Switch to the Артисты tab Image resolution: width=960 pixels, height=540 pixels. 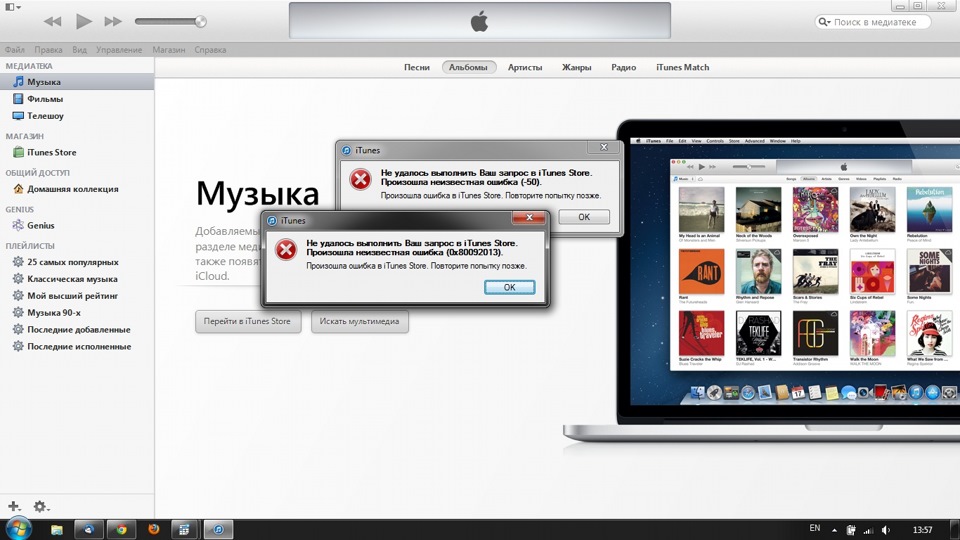tap(525, 67)
